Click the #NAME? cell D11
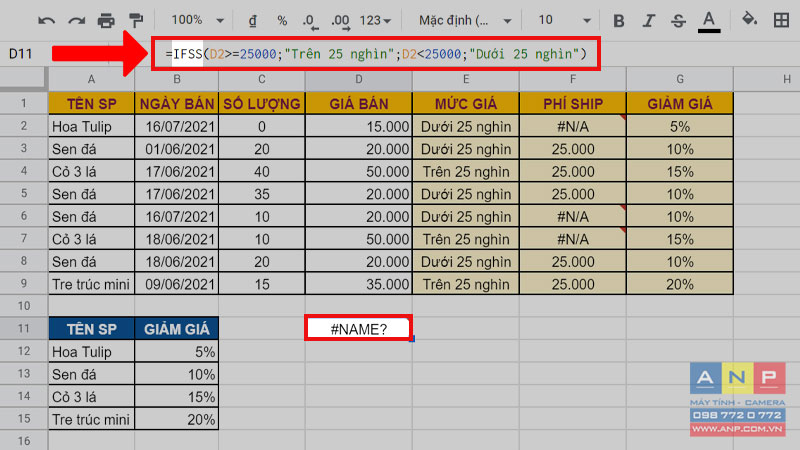Image resolution: width=800 pixels, height=450 pixels. point(359,329)
